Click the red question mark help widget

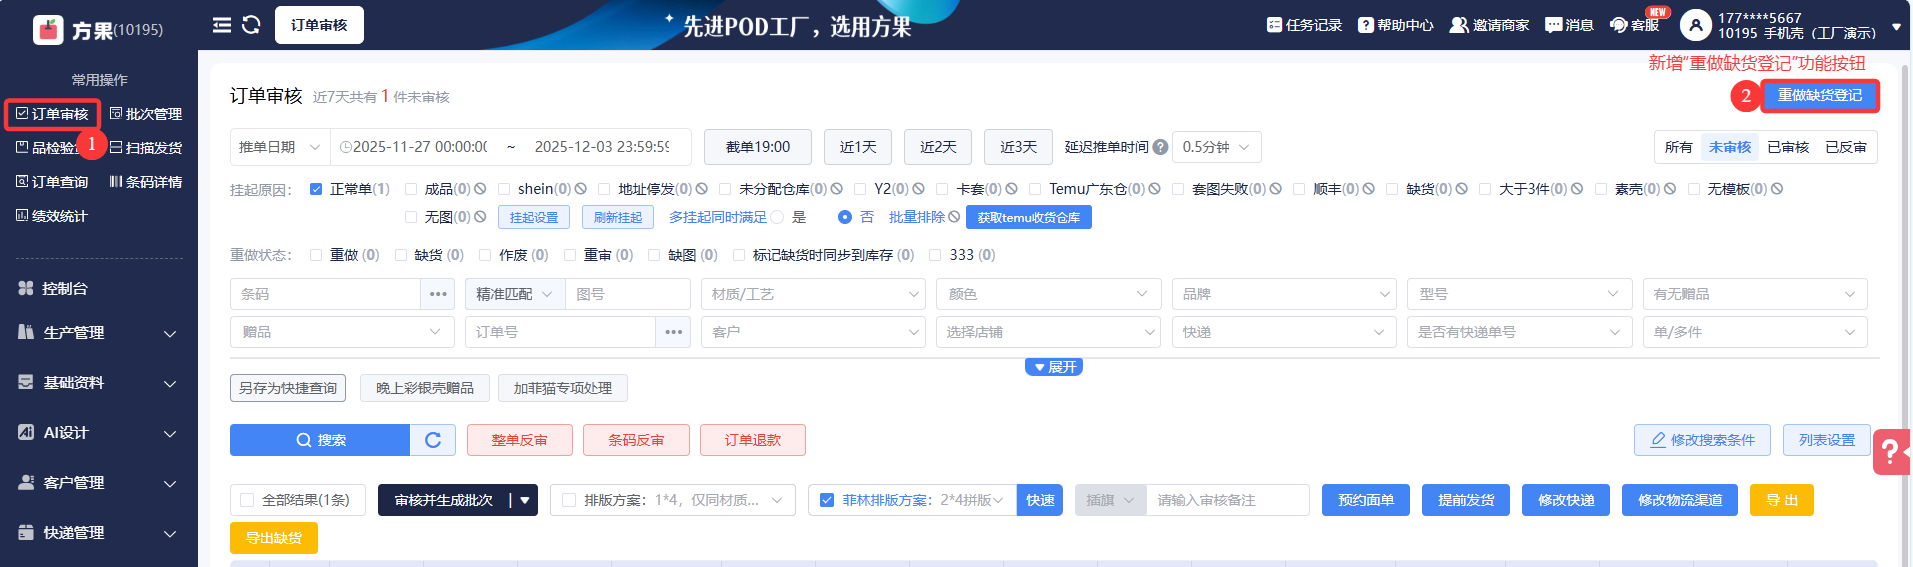[1890, 452]
